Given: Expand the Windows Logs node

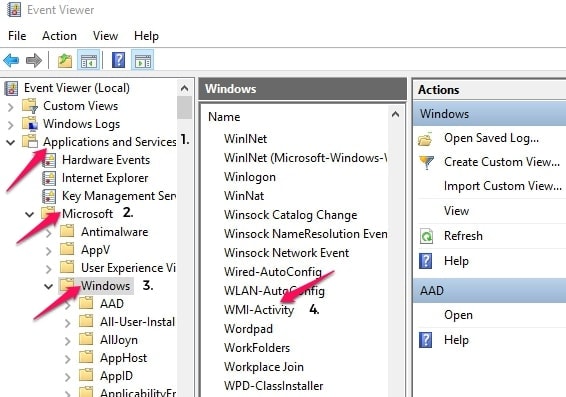Looking at the screenshot, I should coord(11,125).
